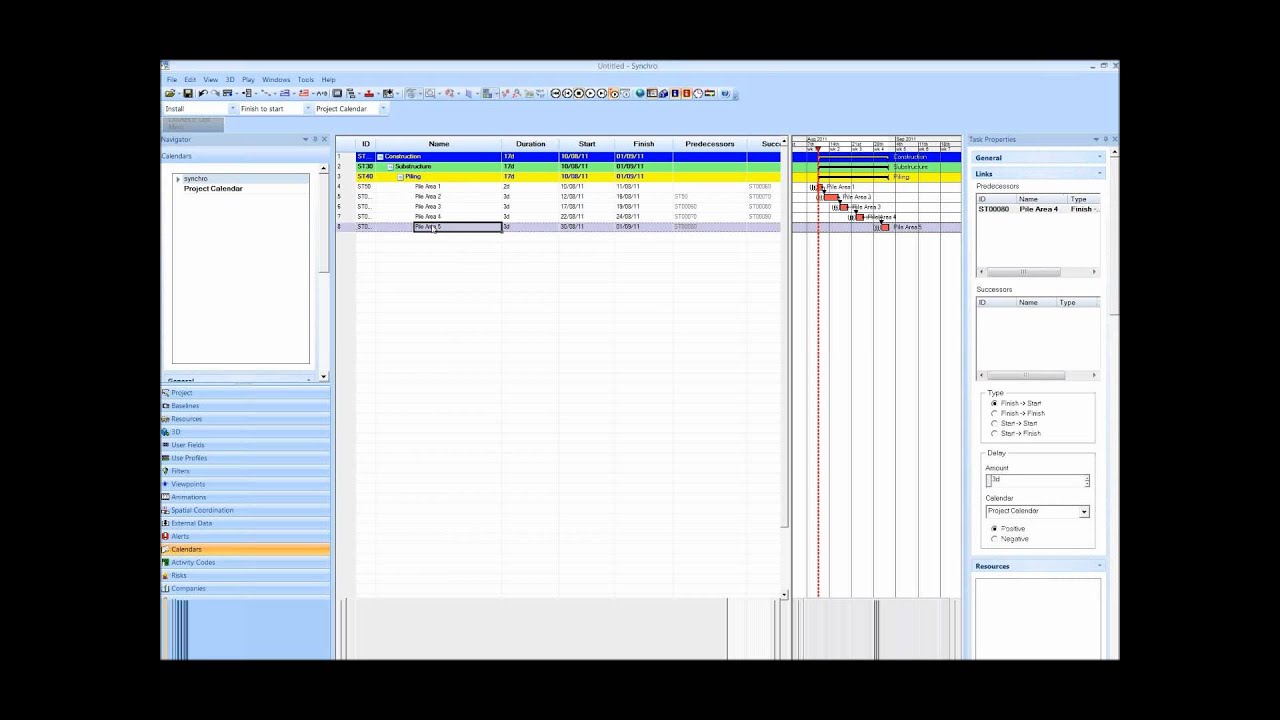Viewport: 1280px width, 720px height.
Task: Open Spatial Coordination section in Navigator
Action: click(245, 510)
